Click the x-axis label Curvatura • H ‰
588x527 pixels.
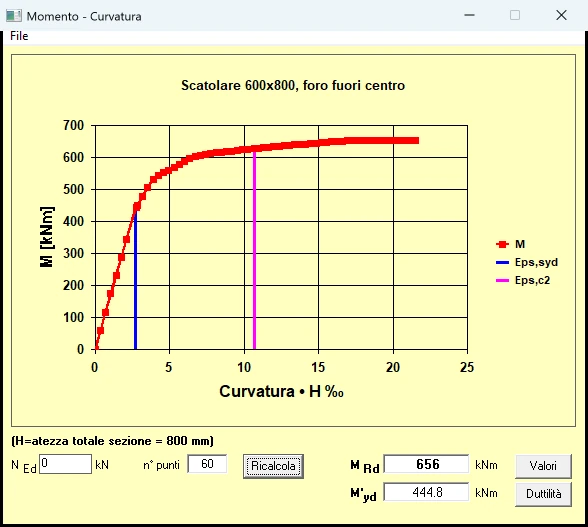[x=282, y=392]
